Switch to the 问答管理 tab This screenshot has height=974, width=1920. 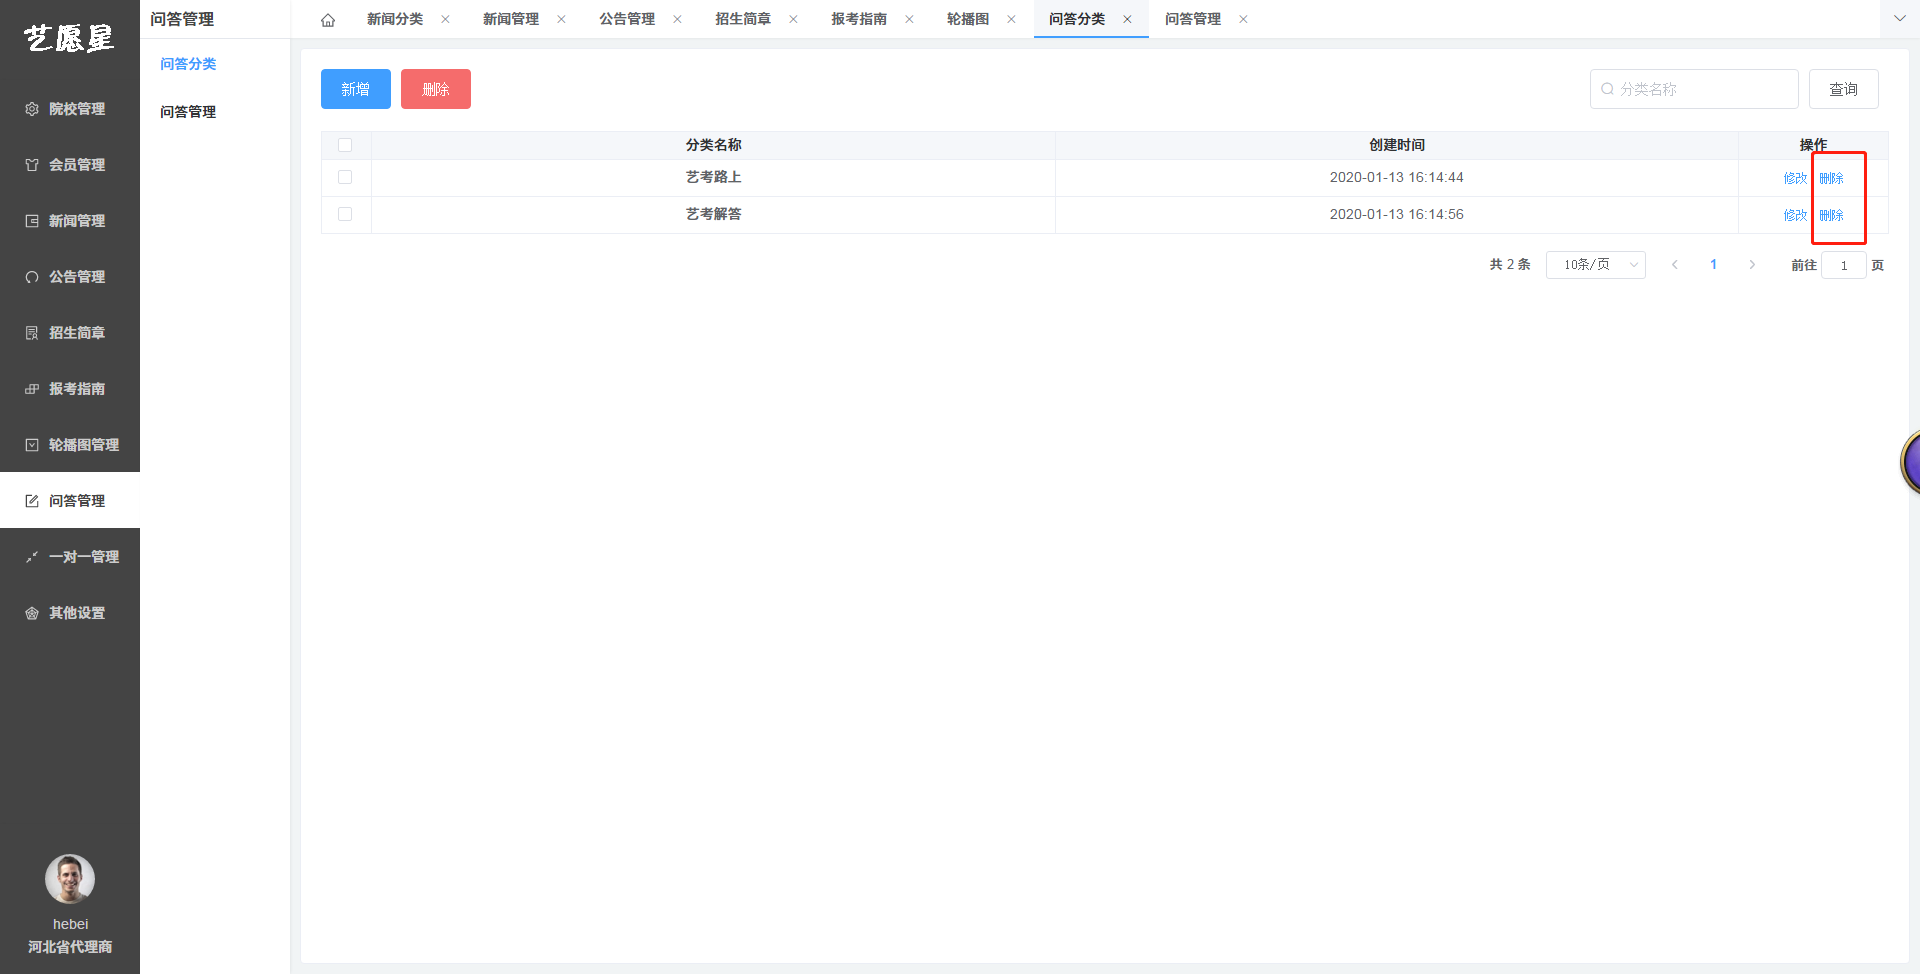tap(1193, 19)
